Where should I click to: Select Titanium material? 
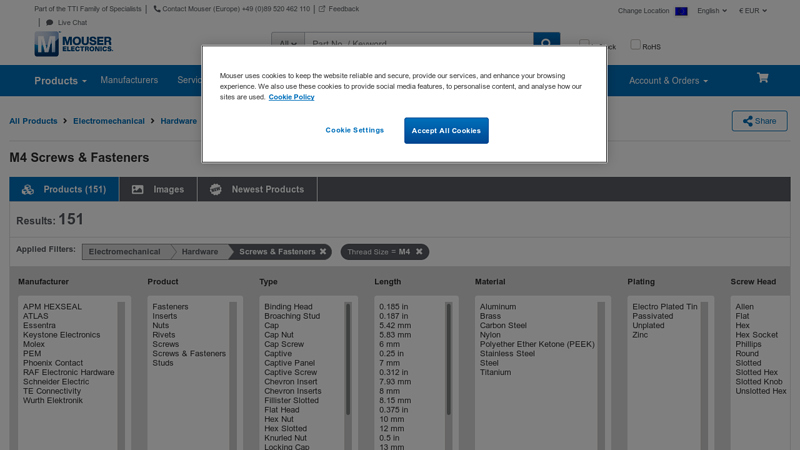click(495, 372)
